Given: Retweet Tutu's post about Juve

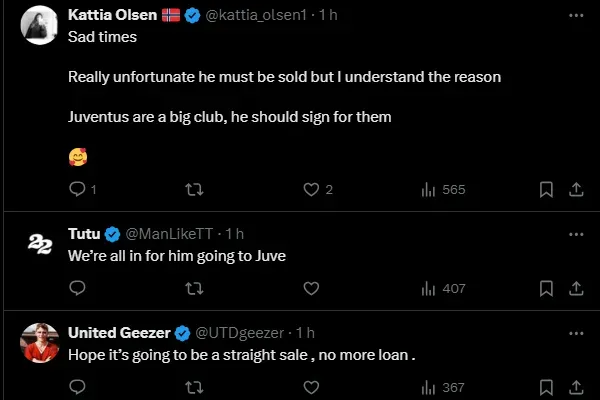Looking at the screenshot, I should coord(194,288).
